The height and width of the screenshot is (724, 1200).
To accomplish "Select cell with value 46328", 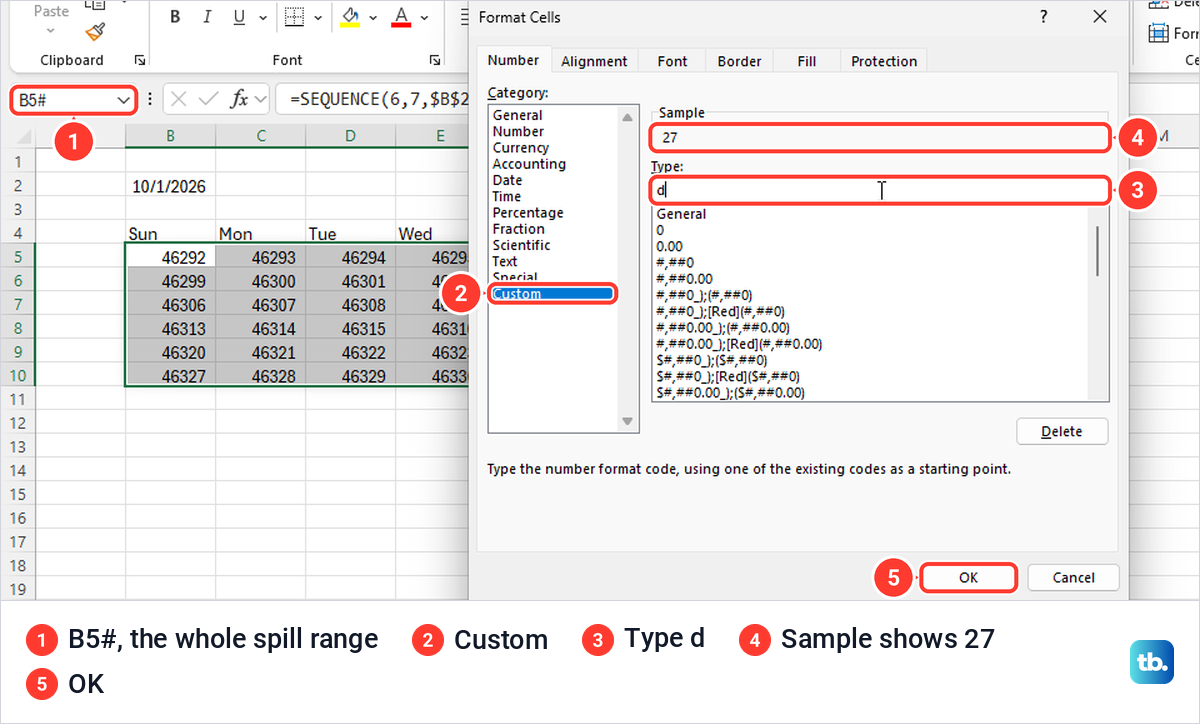I will (260, 376).
